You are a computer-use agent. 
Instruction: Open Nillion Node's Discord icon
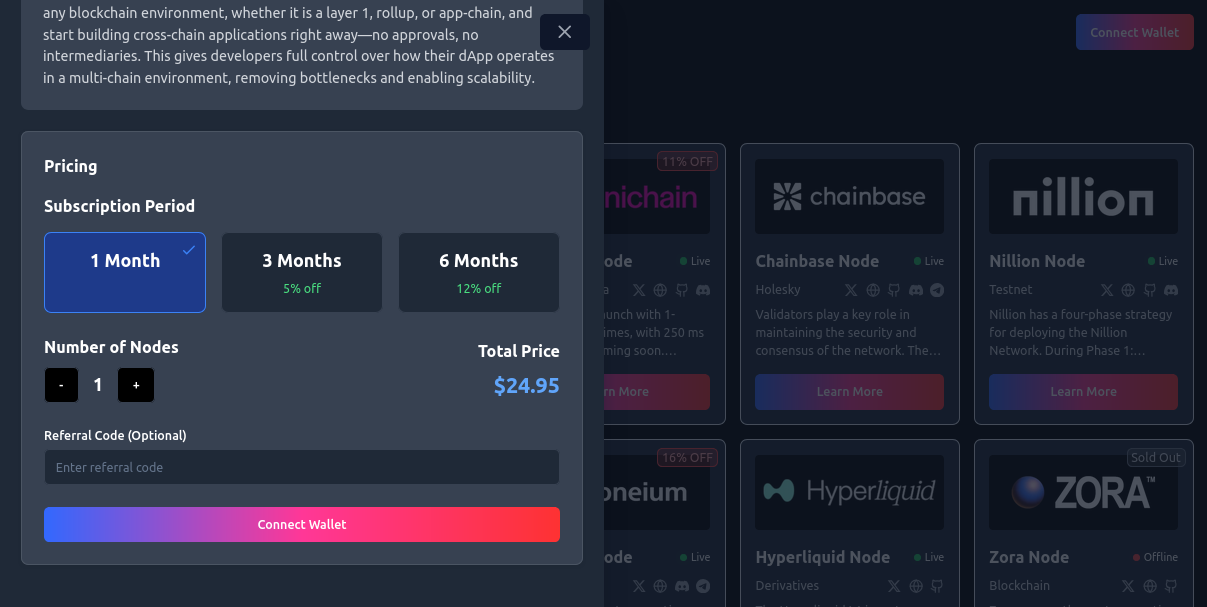[x=1171, y=290]
